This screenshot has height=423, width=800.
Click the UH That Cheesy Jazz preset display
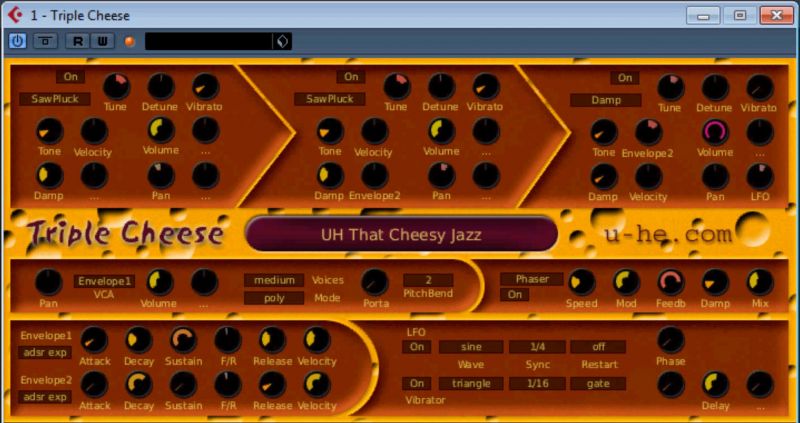click(x=401, y=235)
